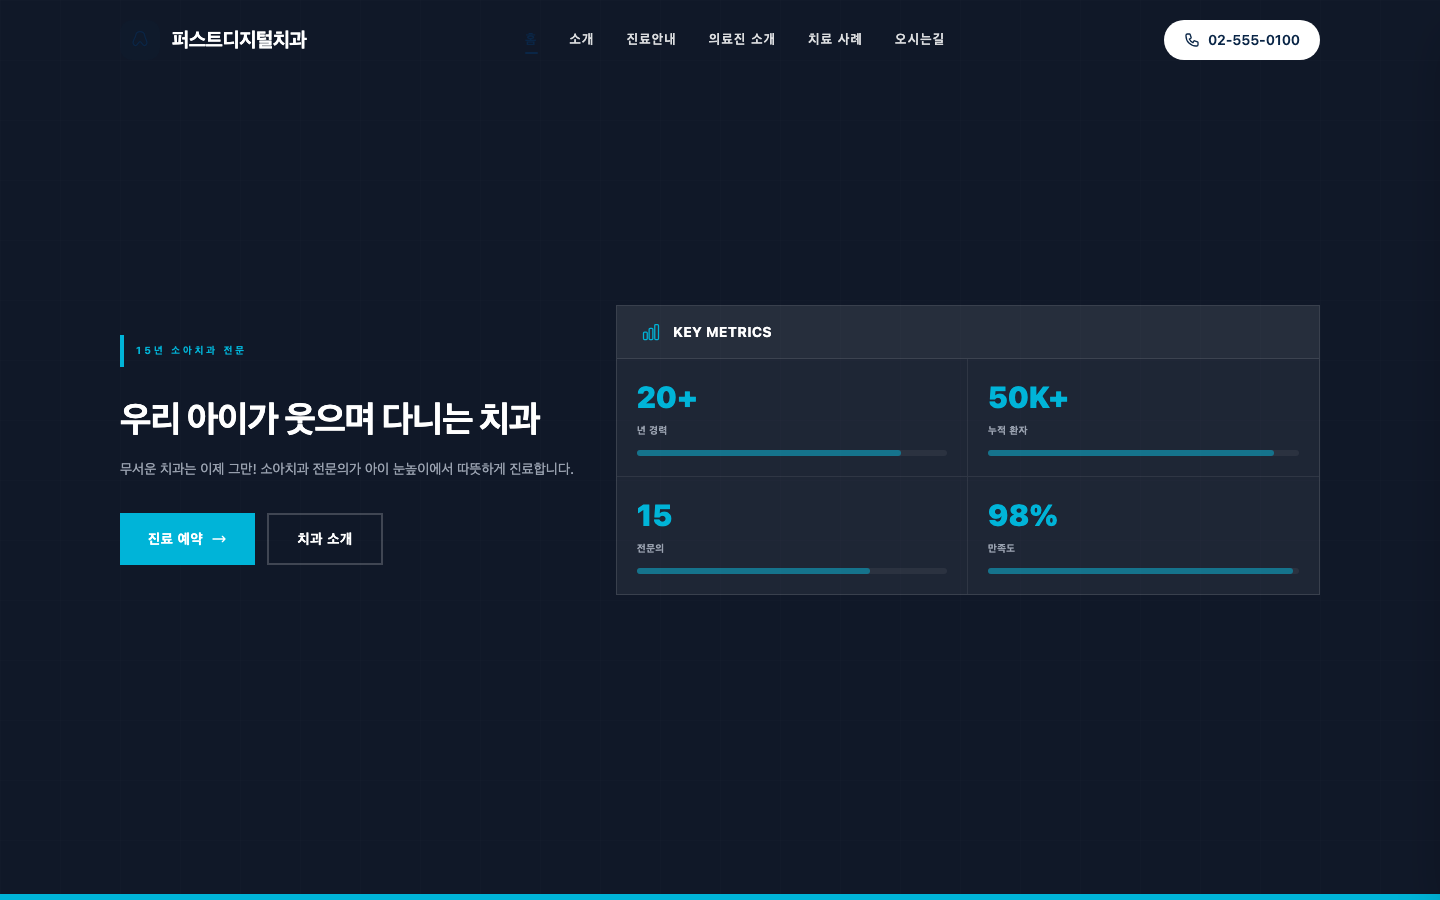View 치료 사례 from the top menu
The image size is (1440, 900).
pyautogui.click(x=835, y=40)
